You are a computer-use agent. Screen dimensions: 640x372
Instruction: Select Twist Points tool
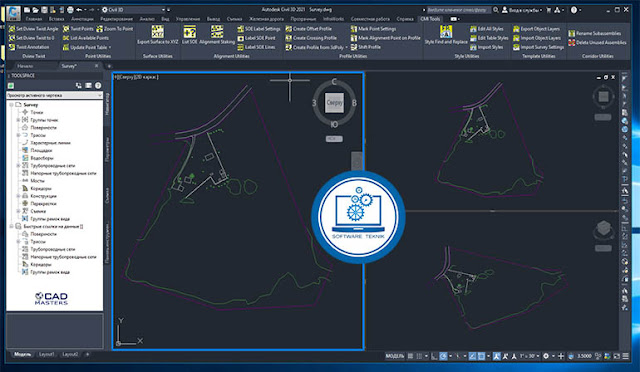[78, 29]
